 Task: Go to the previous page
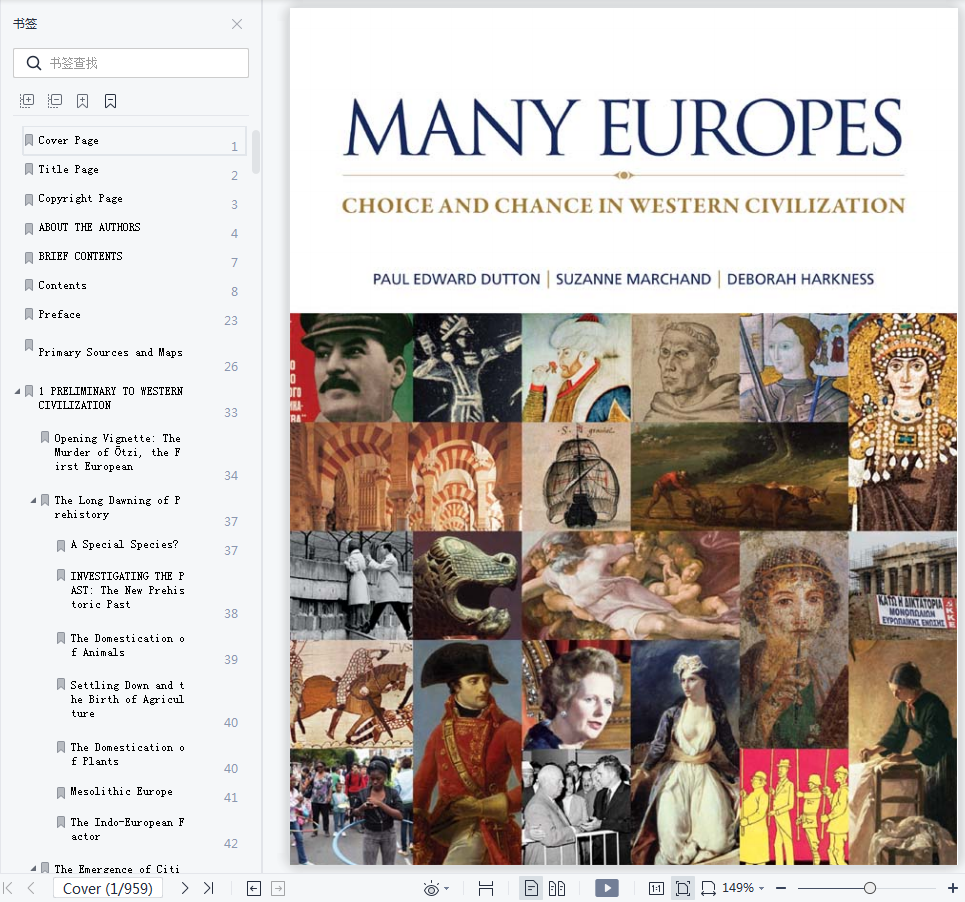point(31,888)
